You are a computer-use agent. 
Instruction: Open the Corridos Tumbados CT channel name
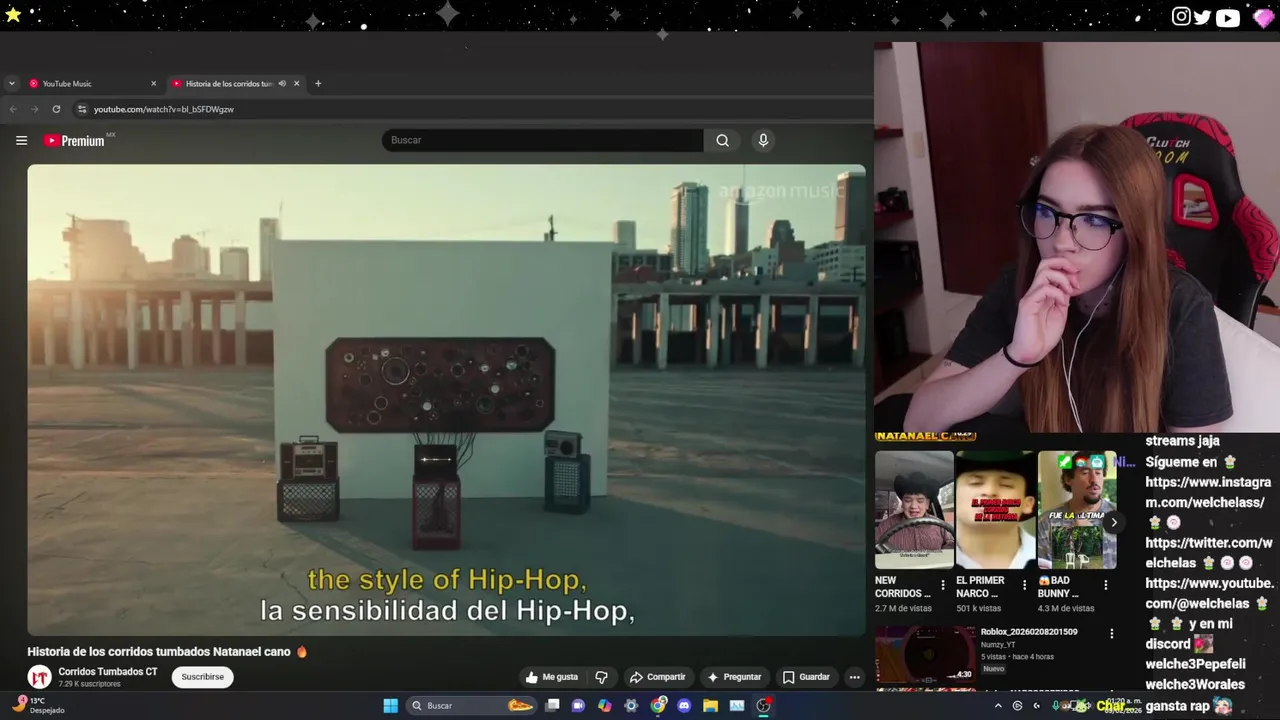(108, 672)
